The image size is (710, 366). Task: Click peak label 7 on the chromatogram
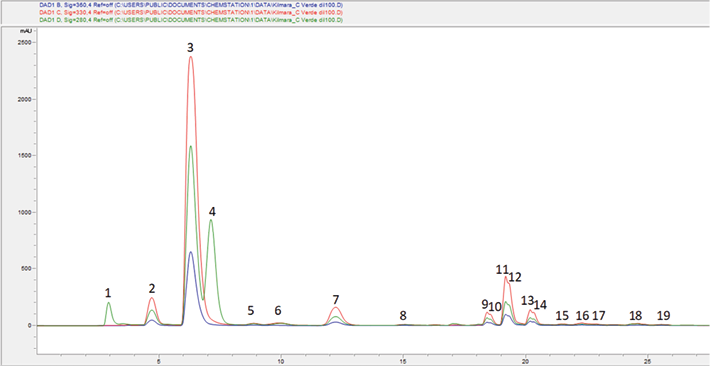coord(336,299)
